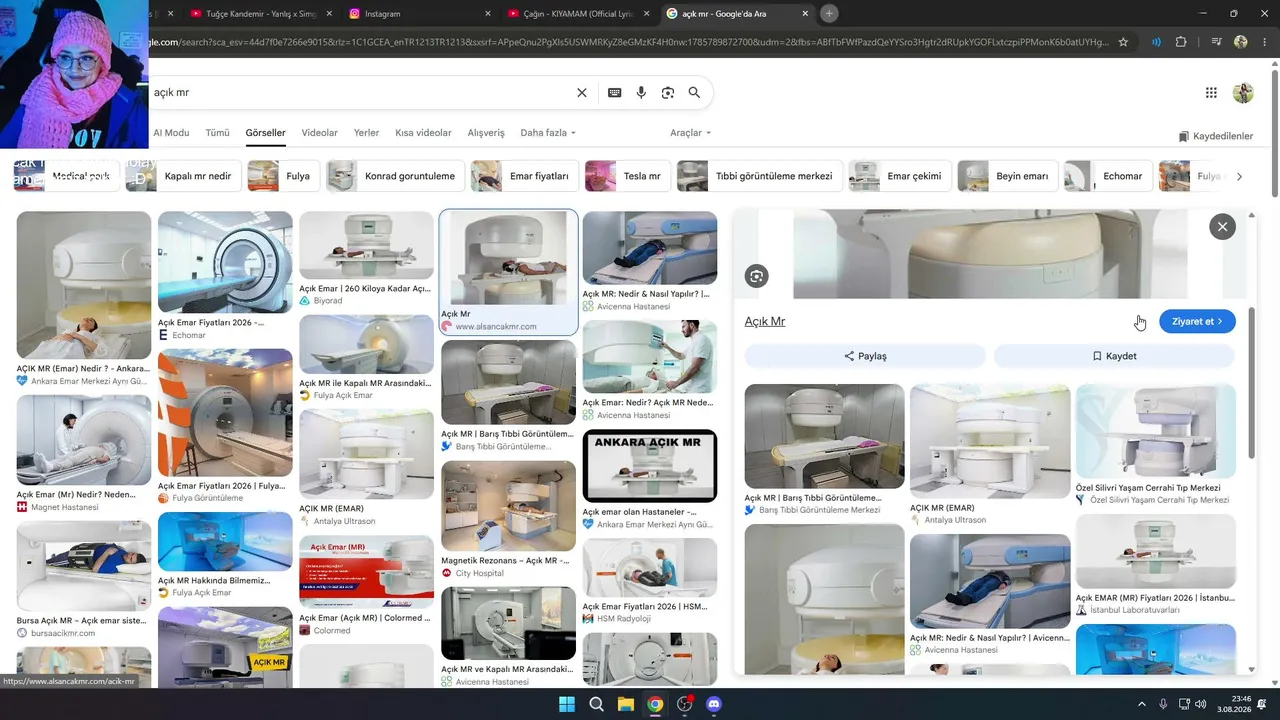Open a new browser tab
Screen dimensions: 1280x720
pyautogui.click(x=829, y=13)
